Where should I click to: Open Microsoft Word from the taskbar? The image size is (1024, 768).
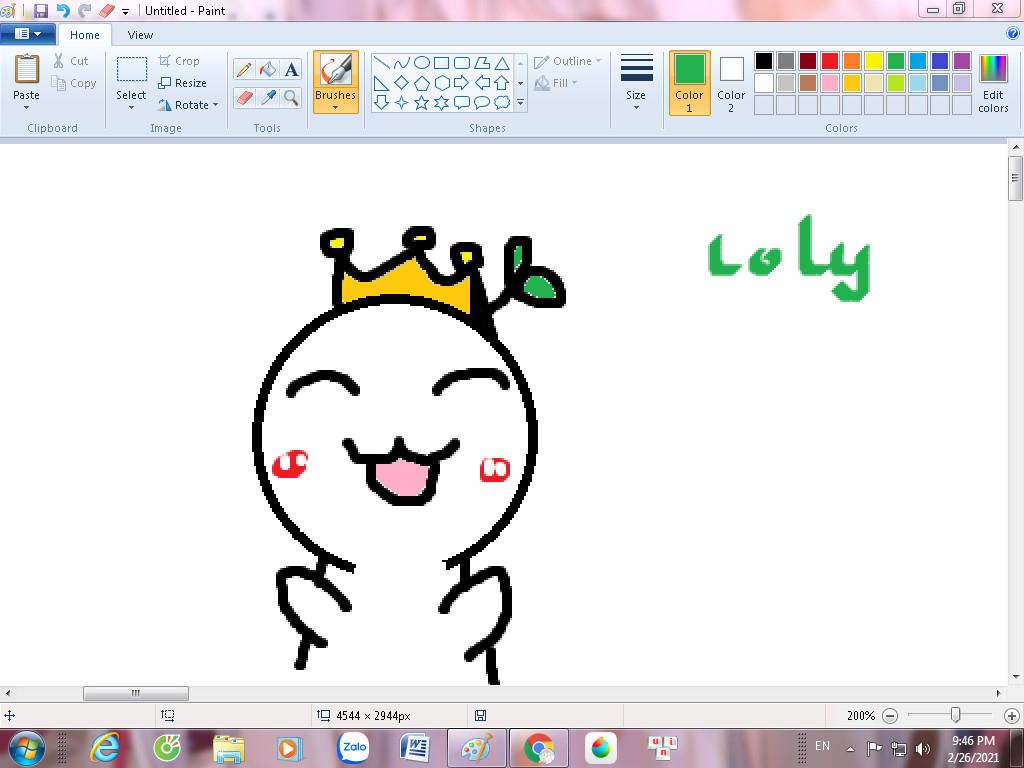(x=415, y=747)
